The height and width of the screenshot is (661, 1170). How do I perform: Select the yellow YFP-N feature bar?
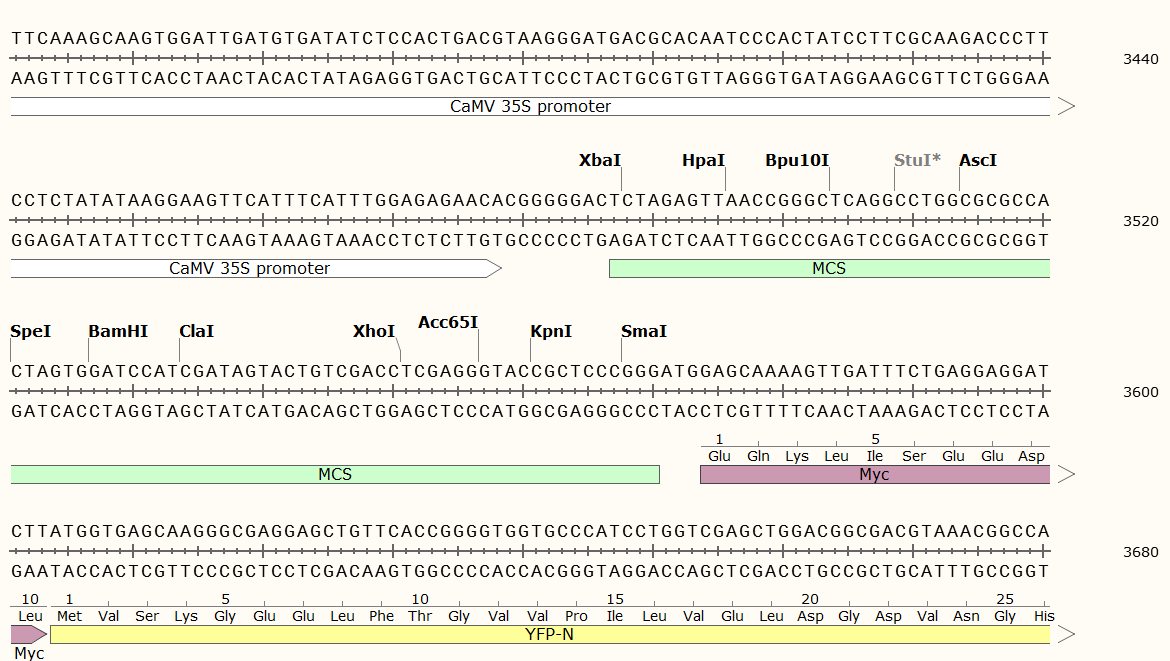(550, 634)
